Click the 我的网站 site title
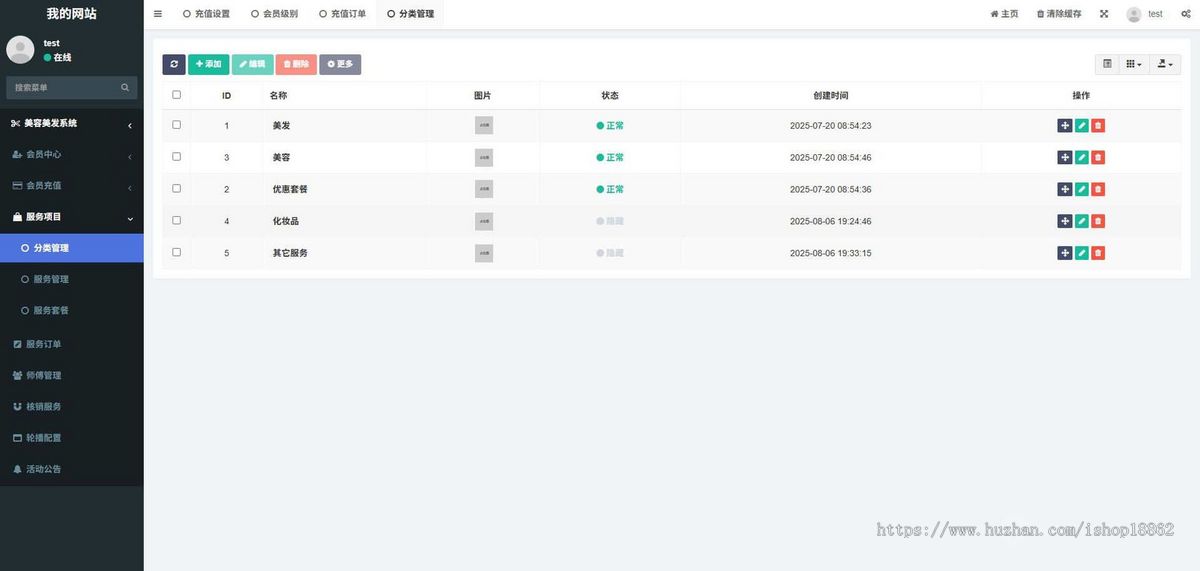This screenshot has width=1200, height=571. click(72, 14)
